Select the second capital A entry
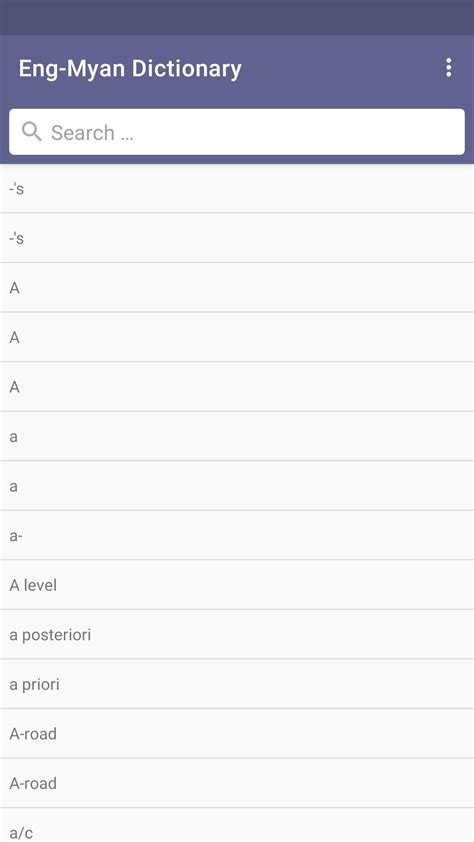Viewport: 474px width, 842px height. pyautogui.click(x=237, y=337)
